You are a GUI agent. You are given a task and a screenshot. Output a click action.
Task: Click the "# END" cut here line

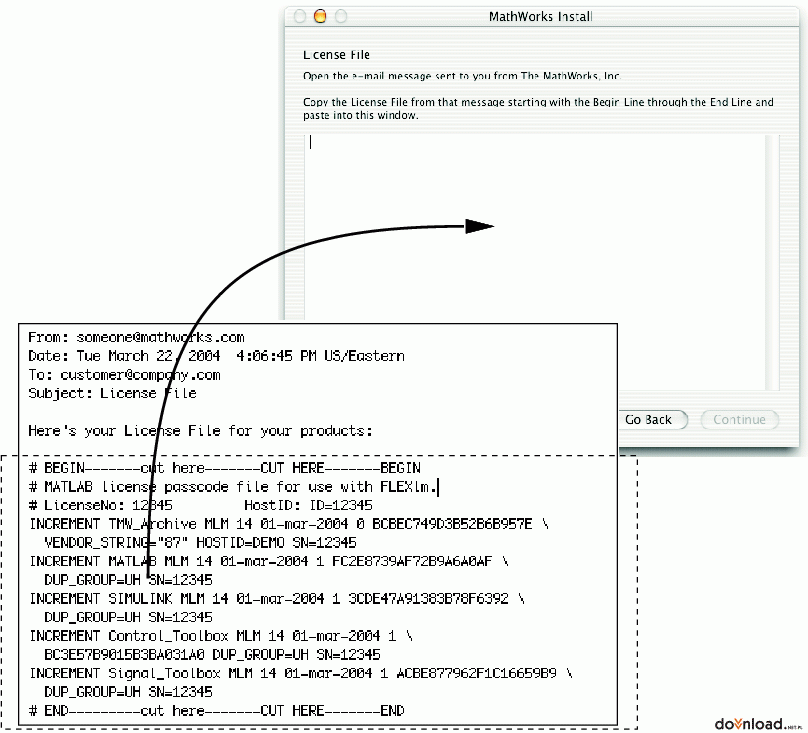click(x=216, y=711)
